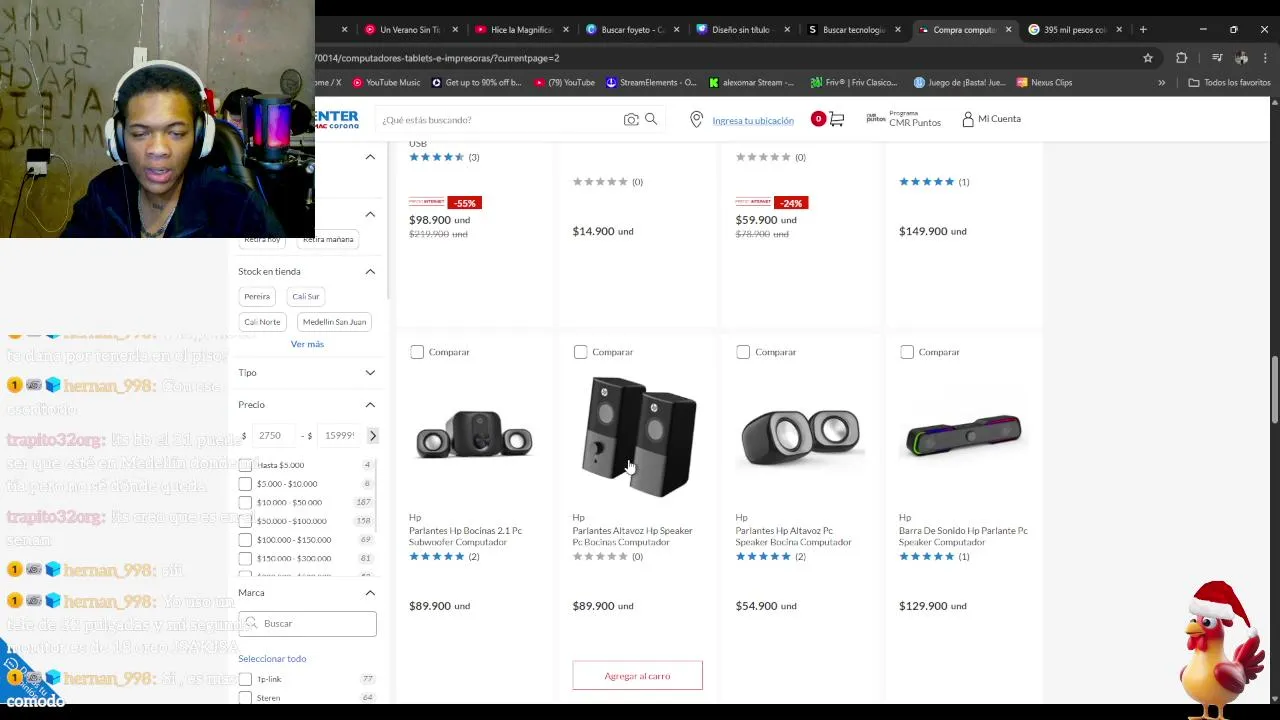The image size is (1280, 720).
Task: Click Ver más stores link
Action: coord(307,344)
